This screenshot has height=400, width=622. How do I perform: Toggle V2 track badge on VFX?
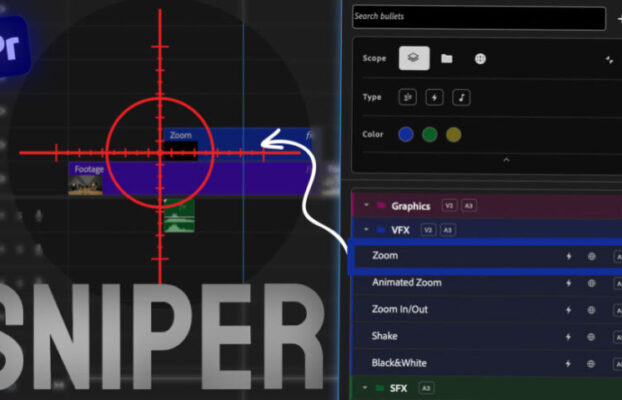click(428, 230)
